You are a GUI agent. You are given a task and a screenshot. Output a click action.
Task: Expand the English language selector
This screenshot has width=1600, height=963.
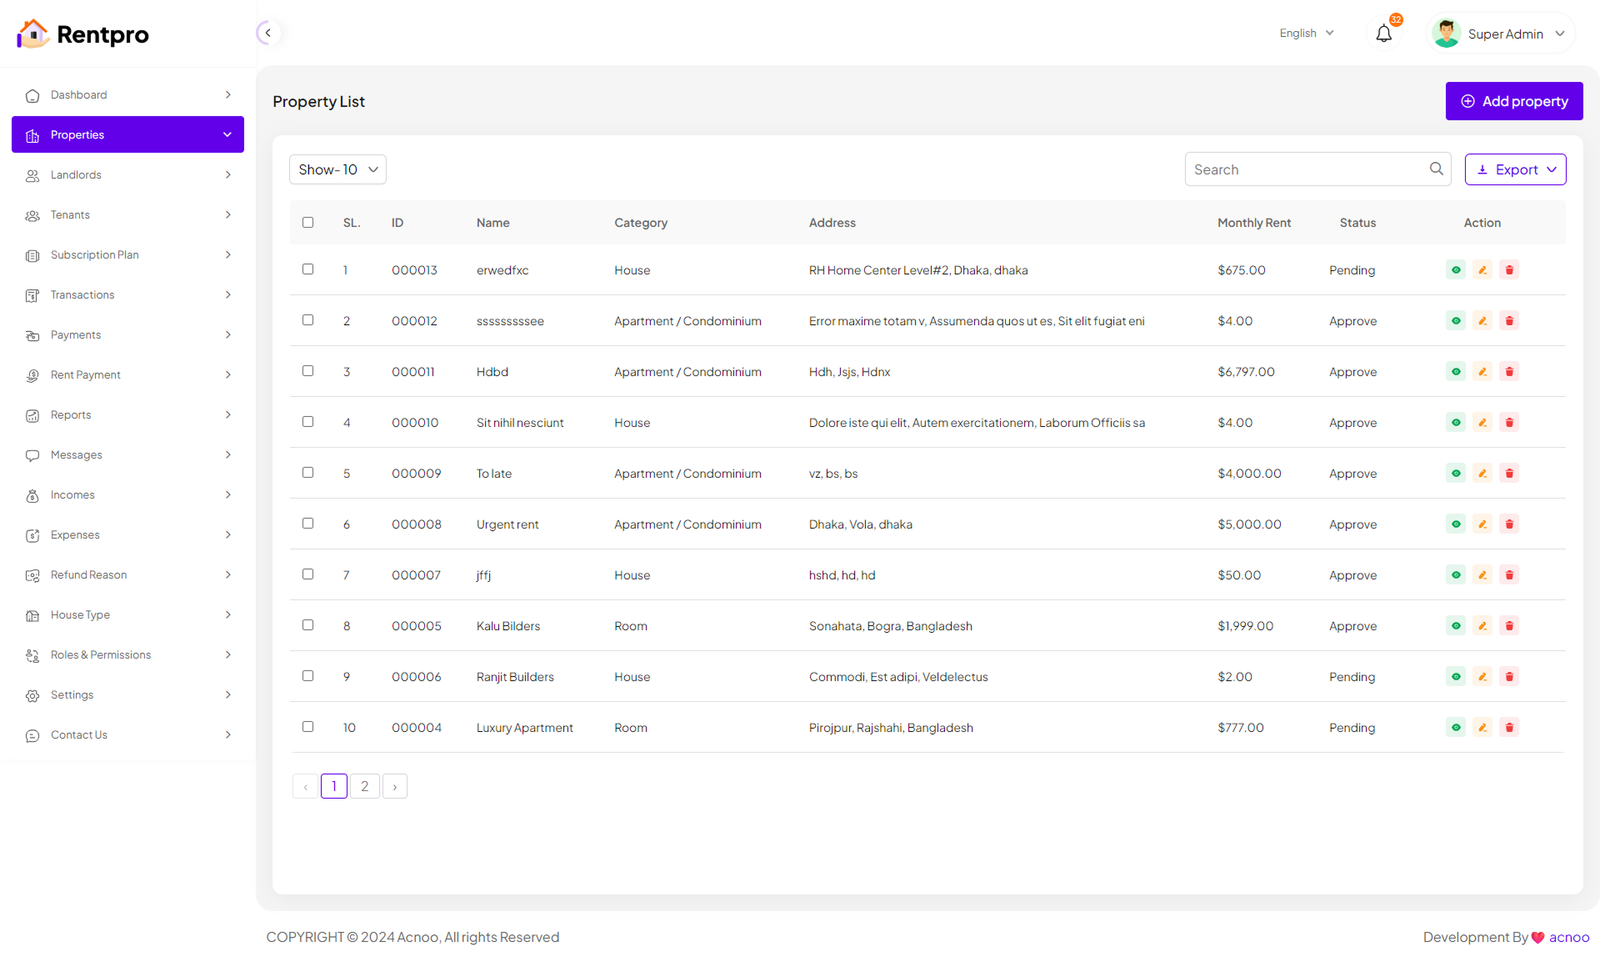click(1306, 33)
